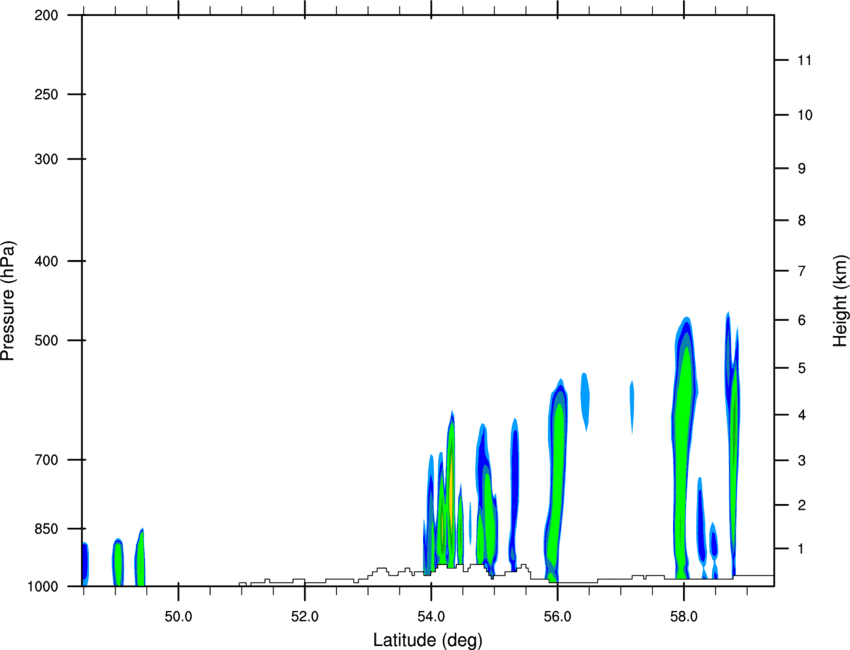Pick the 6 km height label
Viewport: 850px width, 650px height.
802,320
